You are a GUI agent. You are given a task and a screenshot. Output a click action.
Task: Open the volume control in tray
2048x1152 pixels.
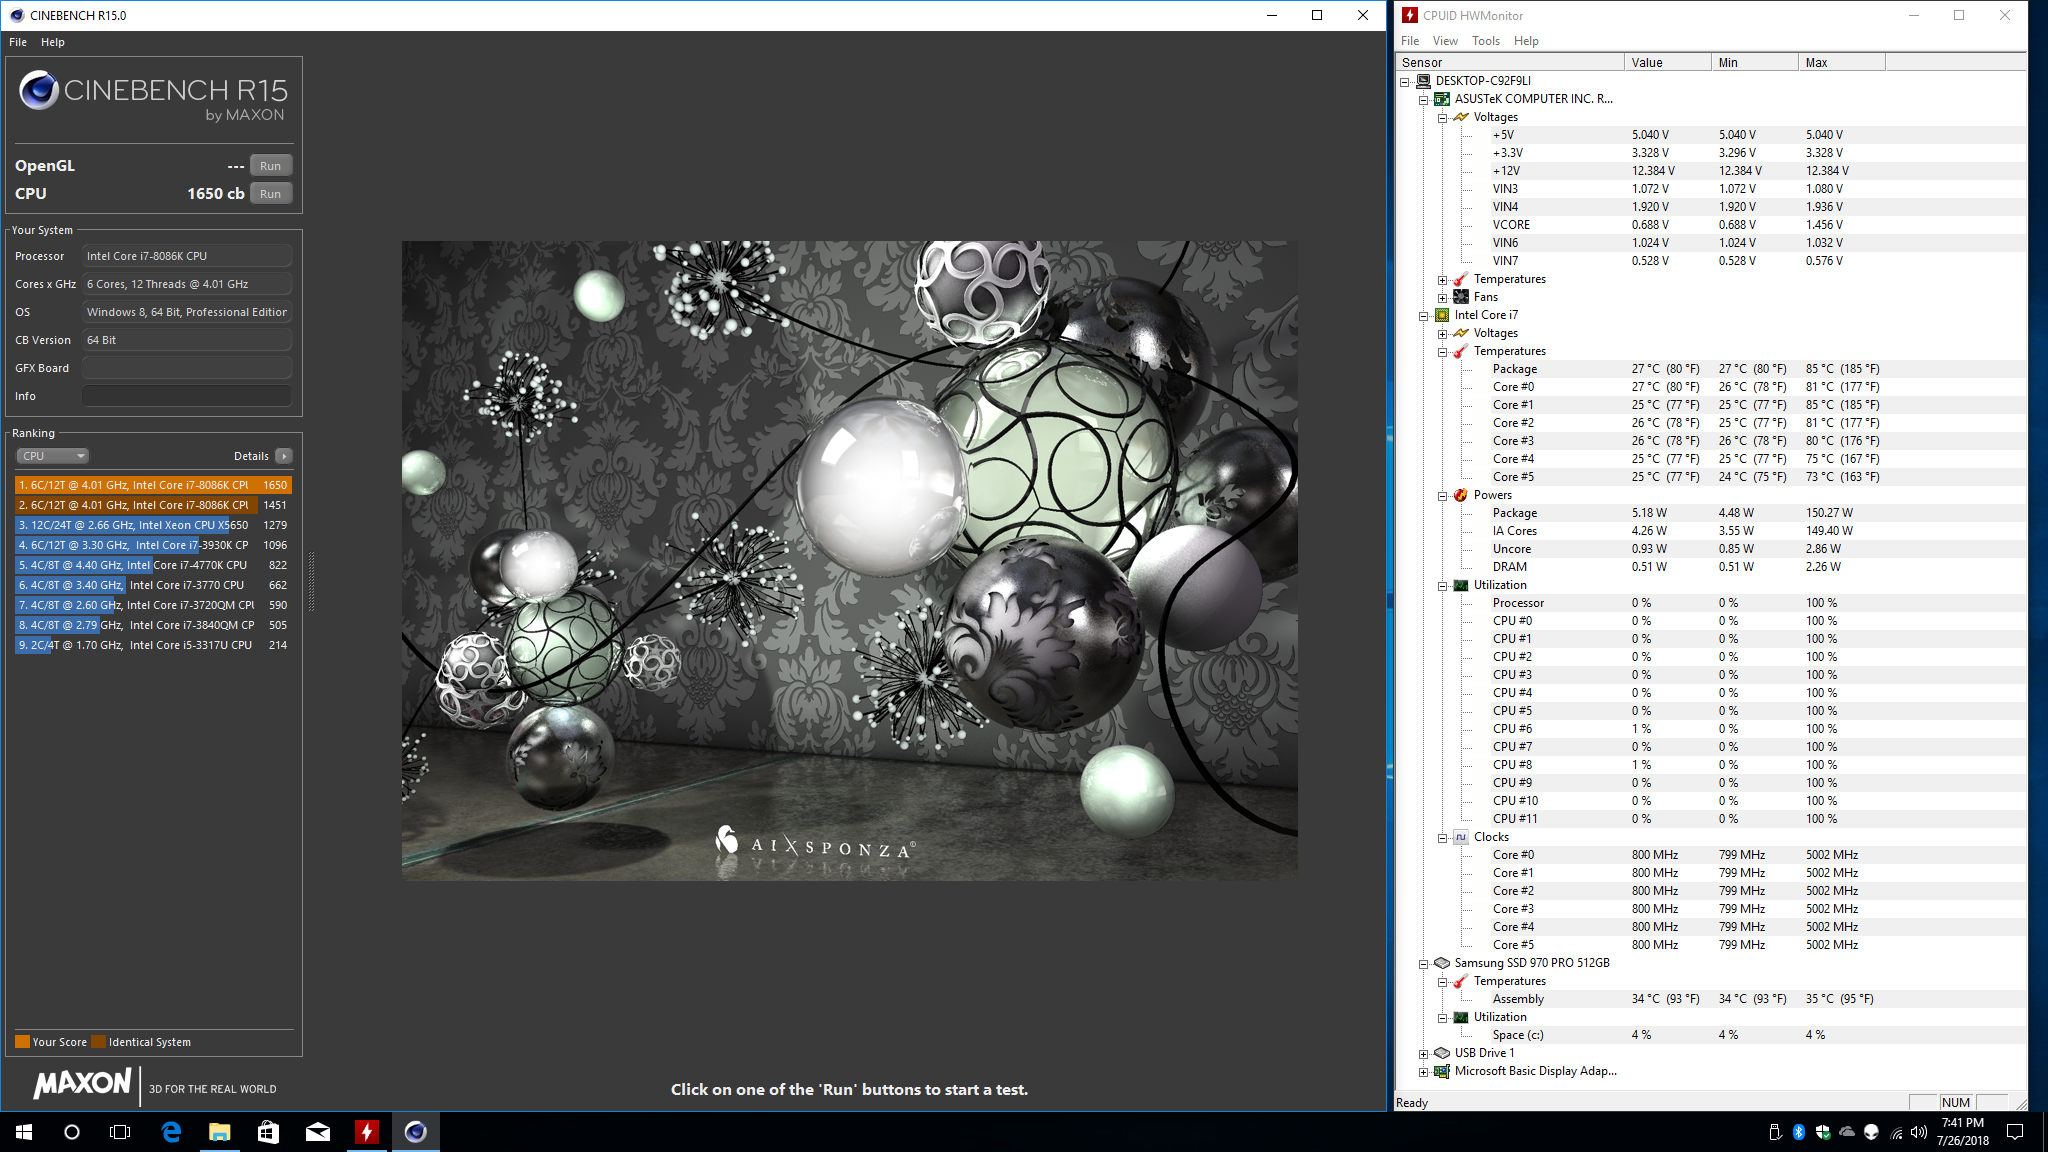[x=1919, y=1132]
